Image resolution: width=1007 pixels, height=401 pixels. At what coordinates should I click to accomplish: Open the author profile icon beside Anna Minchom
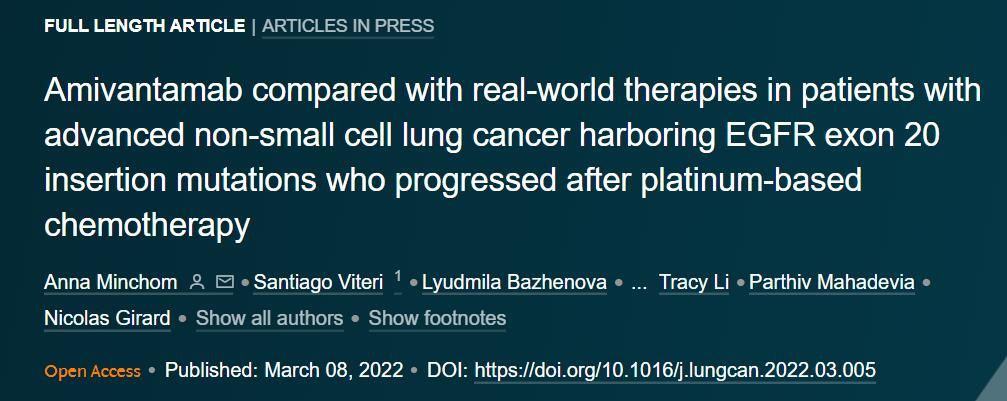[x=197, y=283]
